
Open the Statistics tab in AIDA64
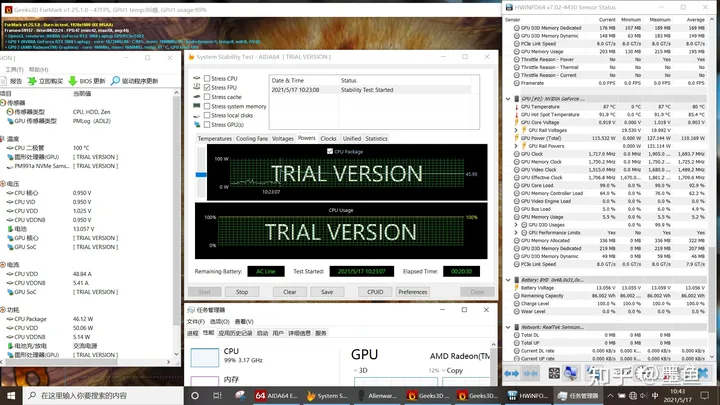click(376, 139)
